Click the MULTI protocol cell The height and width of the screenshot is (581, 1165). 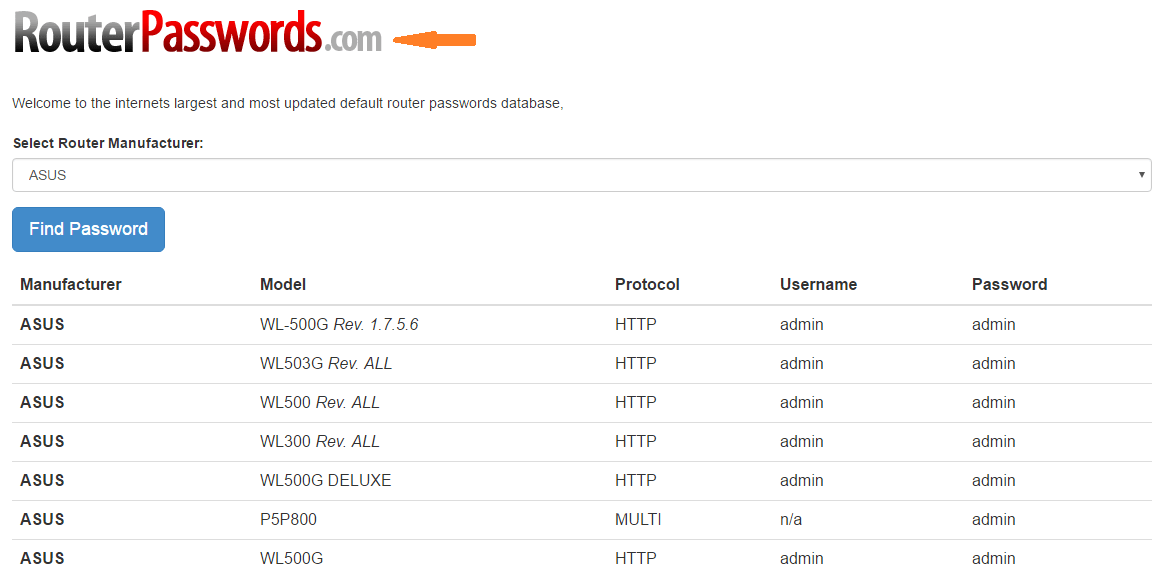pyautogui.click(x=638, y=519)
